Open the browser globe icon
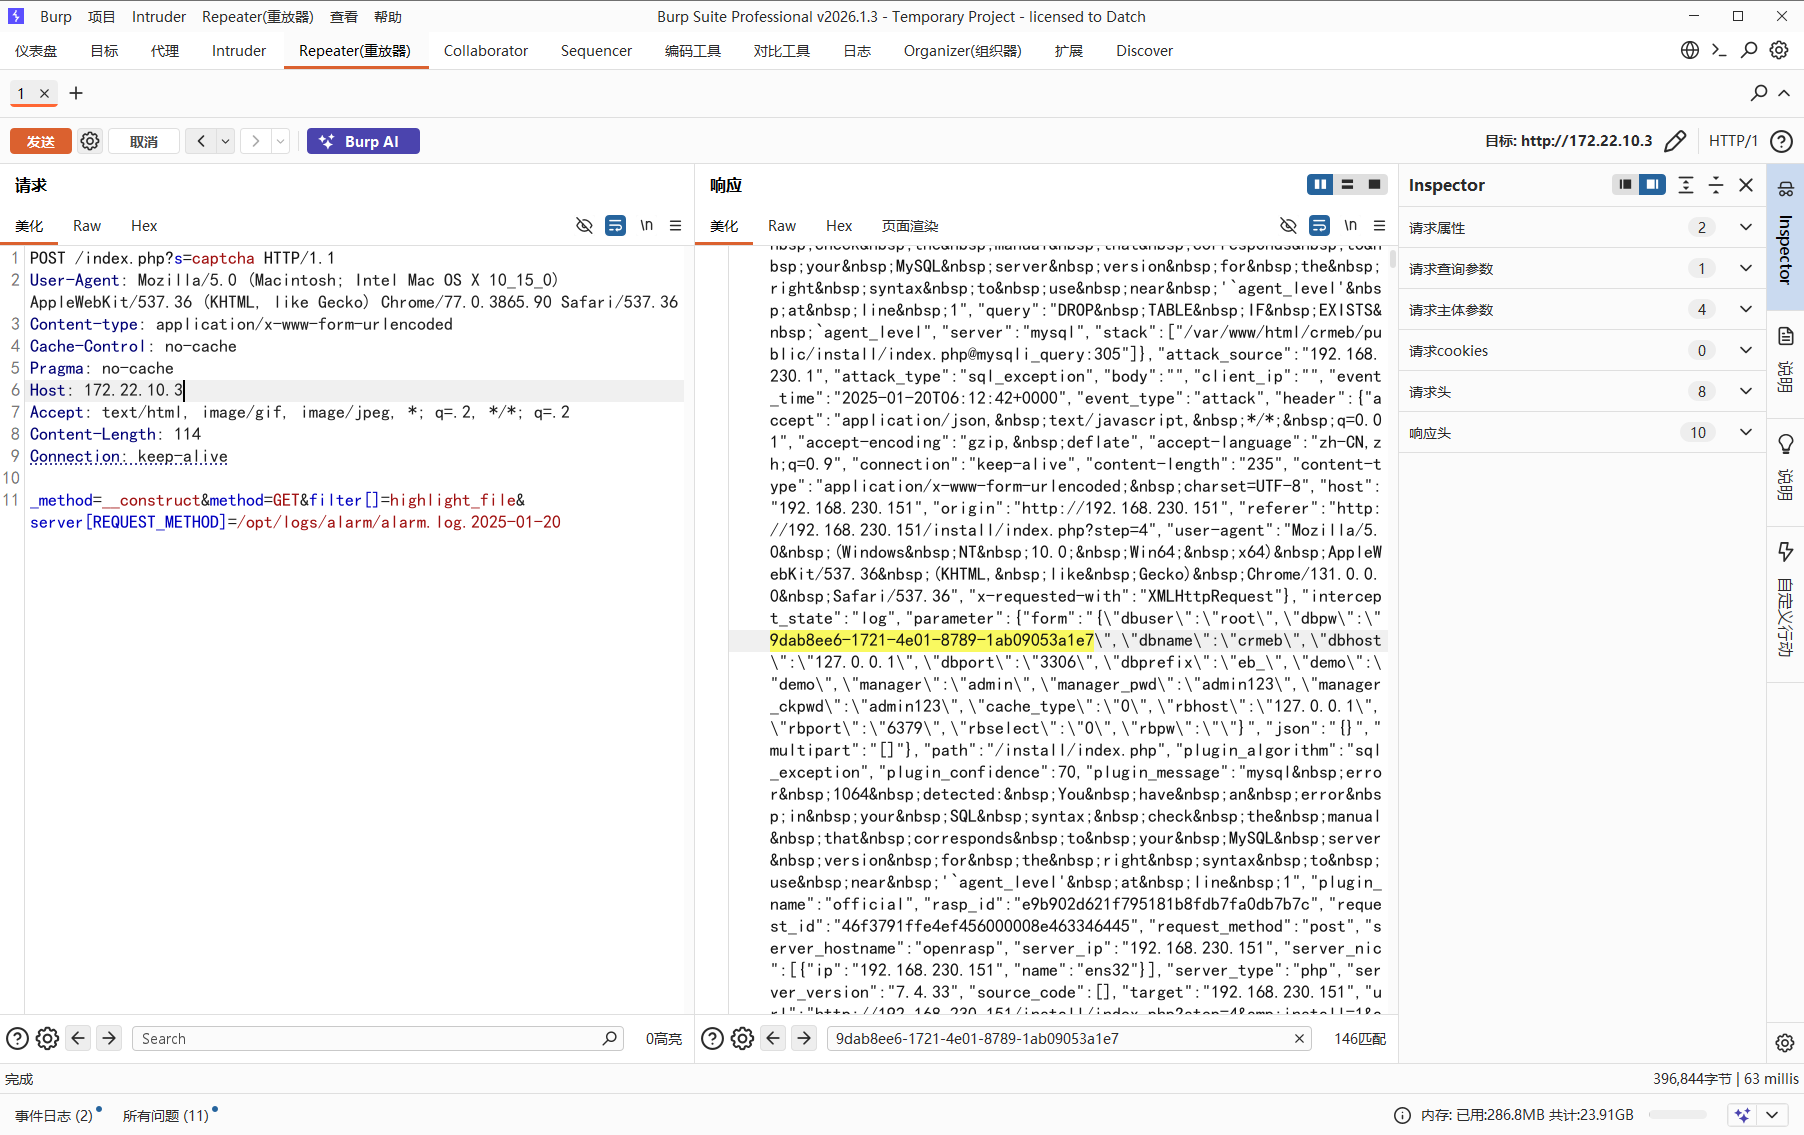Image resolution: width=1804 pixels, height=1135 pixels. pos(1689,50)
